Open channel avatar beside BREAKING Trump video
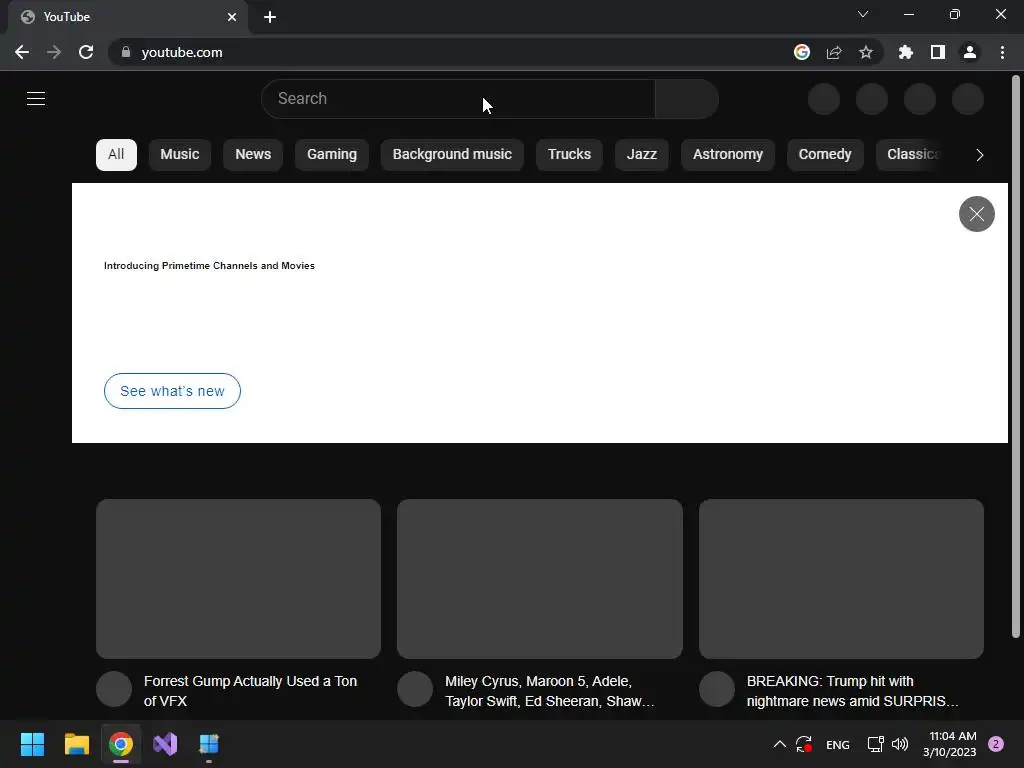This screenshot has width=1024, height=768. pyautogui.click(x=717, y=689)
